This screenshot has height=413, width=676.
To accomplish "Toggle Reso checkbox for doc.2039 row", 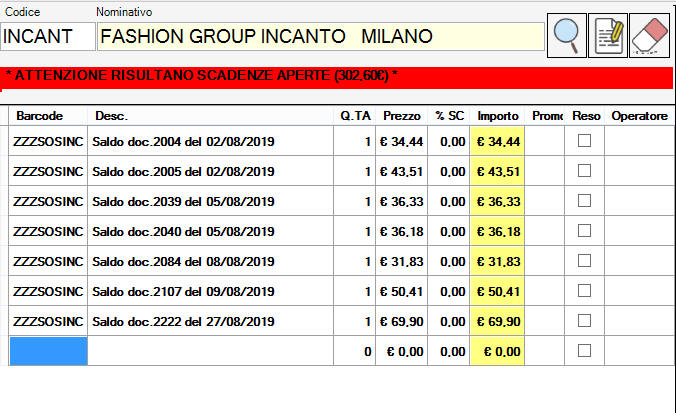I will 585,201.
